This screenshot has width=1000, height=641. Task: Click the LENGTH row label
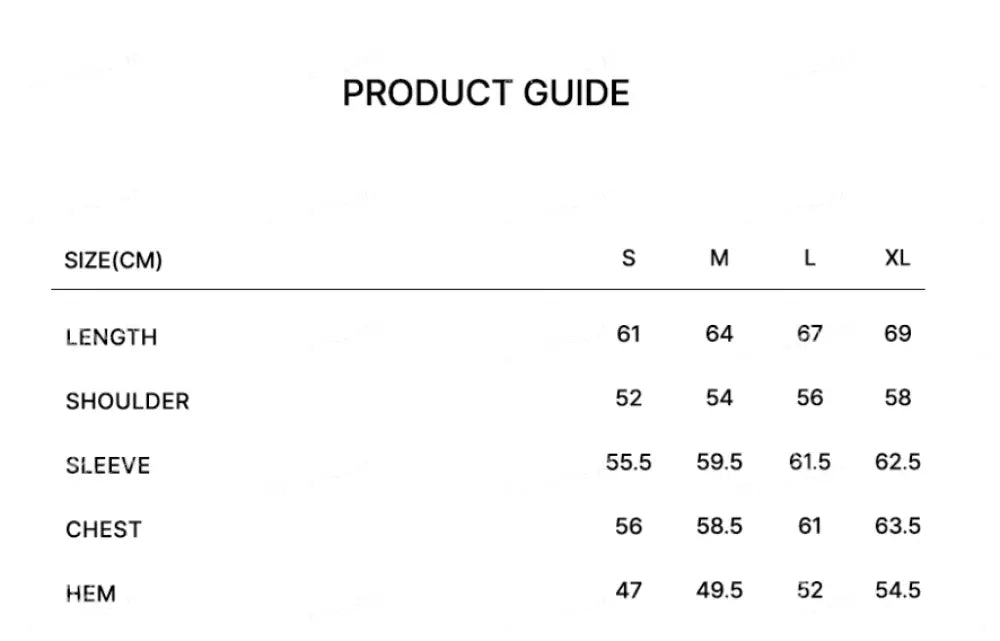[x=111, y=337]
